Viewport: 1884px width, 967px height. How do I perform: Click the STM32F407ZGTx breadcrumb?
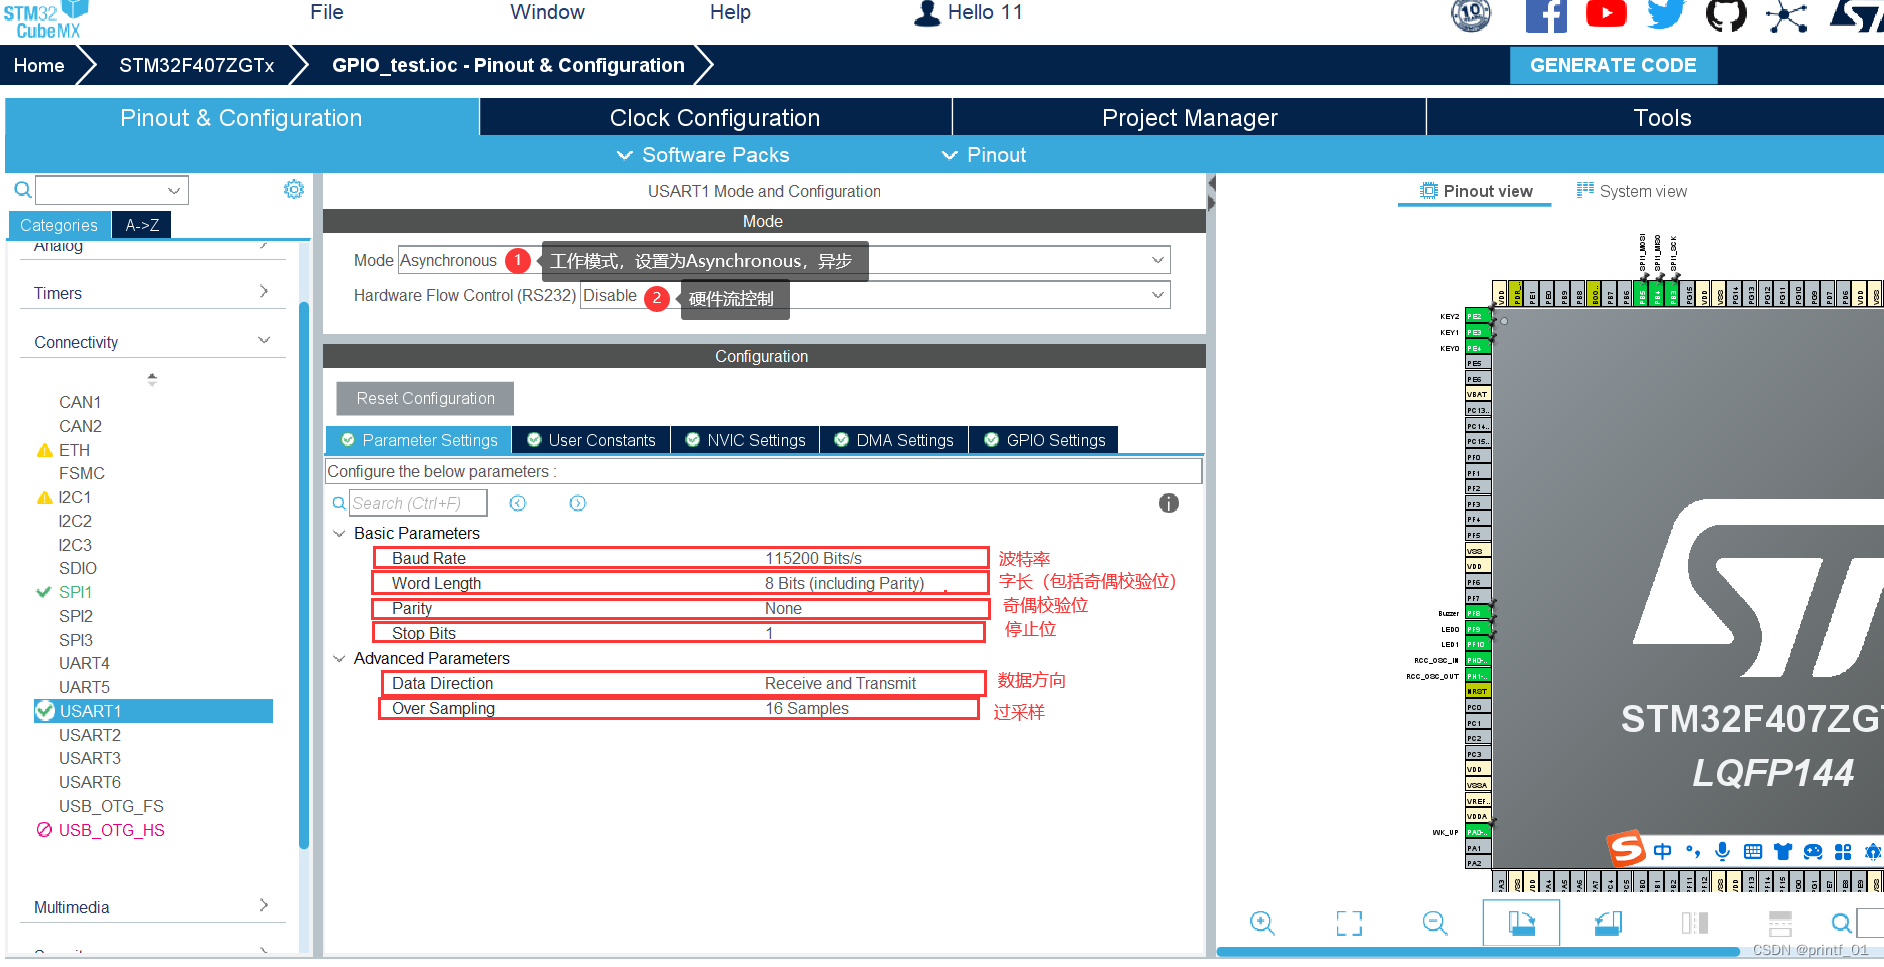tap(196, 65)
